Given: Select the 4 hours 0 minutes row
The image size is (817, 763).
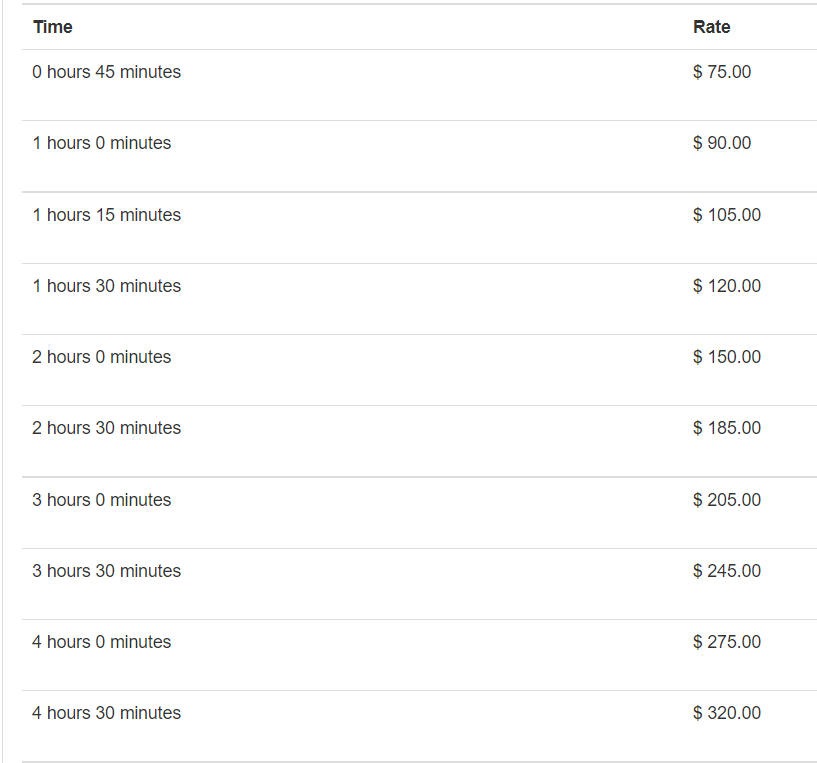Looking at the screenshot, I should 102,642.
